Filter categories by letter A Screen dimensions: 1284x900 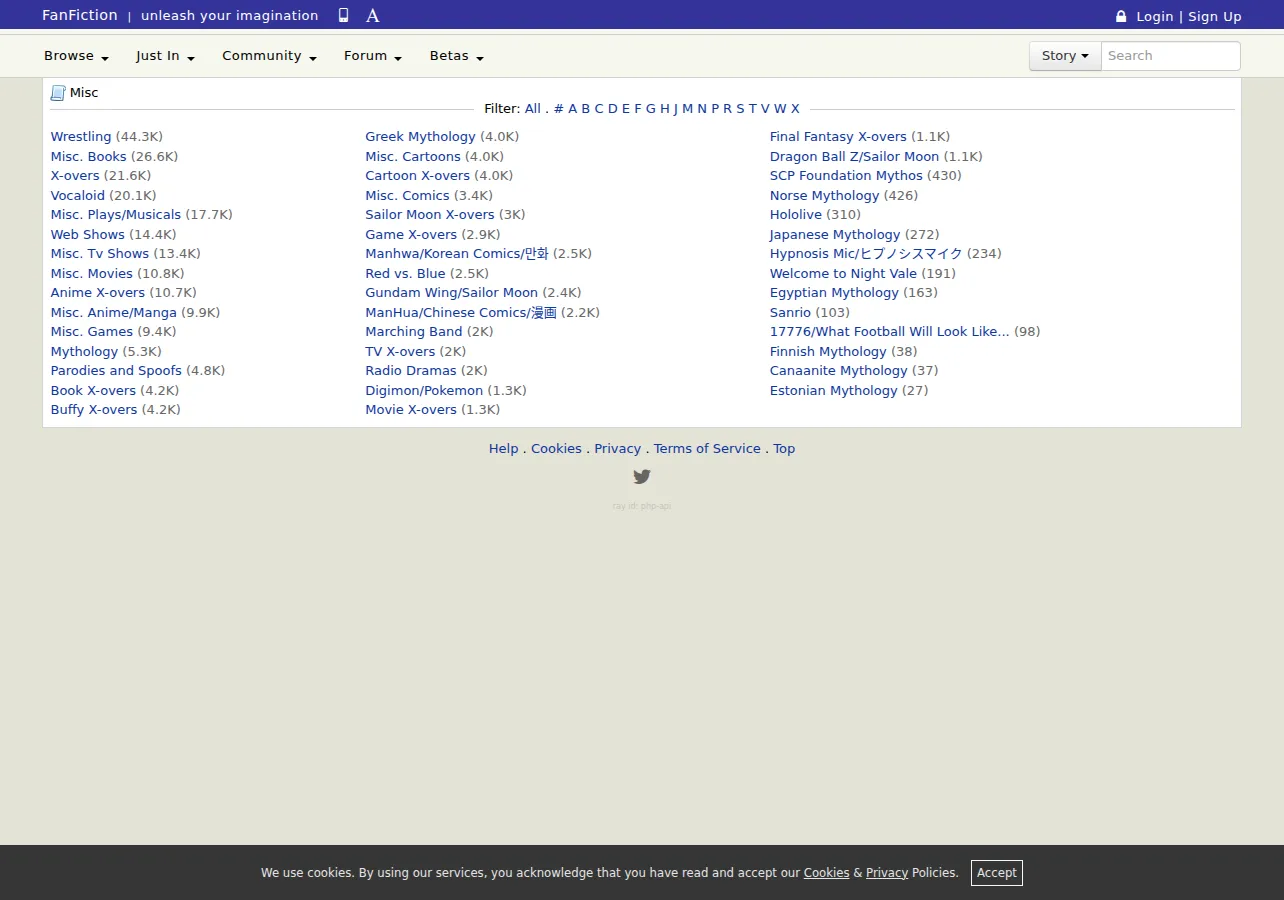click(x=573, y=109)
